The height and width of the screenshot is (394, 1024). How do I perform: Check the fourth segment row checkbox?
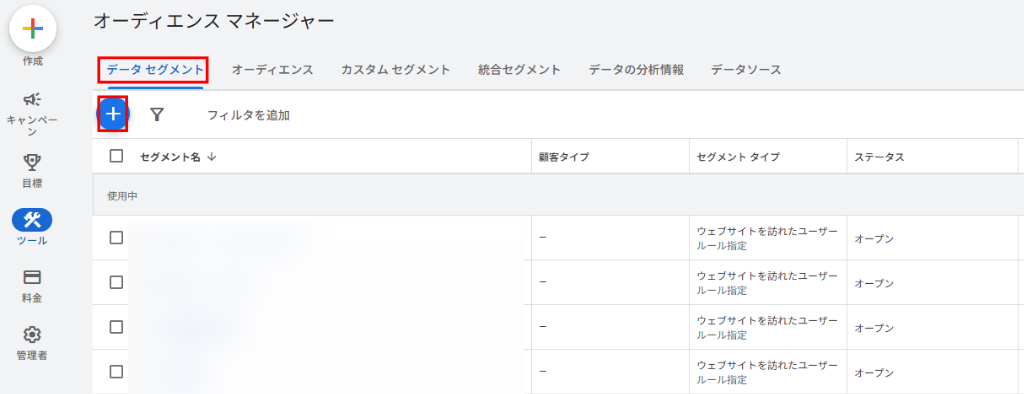pyautogui.click(x=116, y=372)
